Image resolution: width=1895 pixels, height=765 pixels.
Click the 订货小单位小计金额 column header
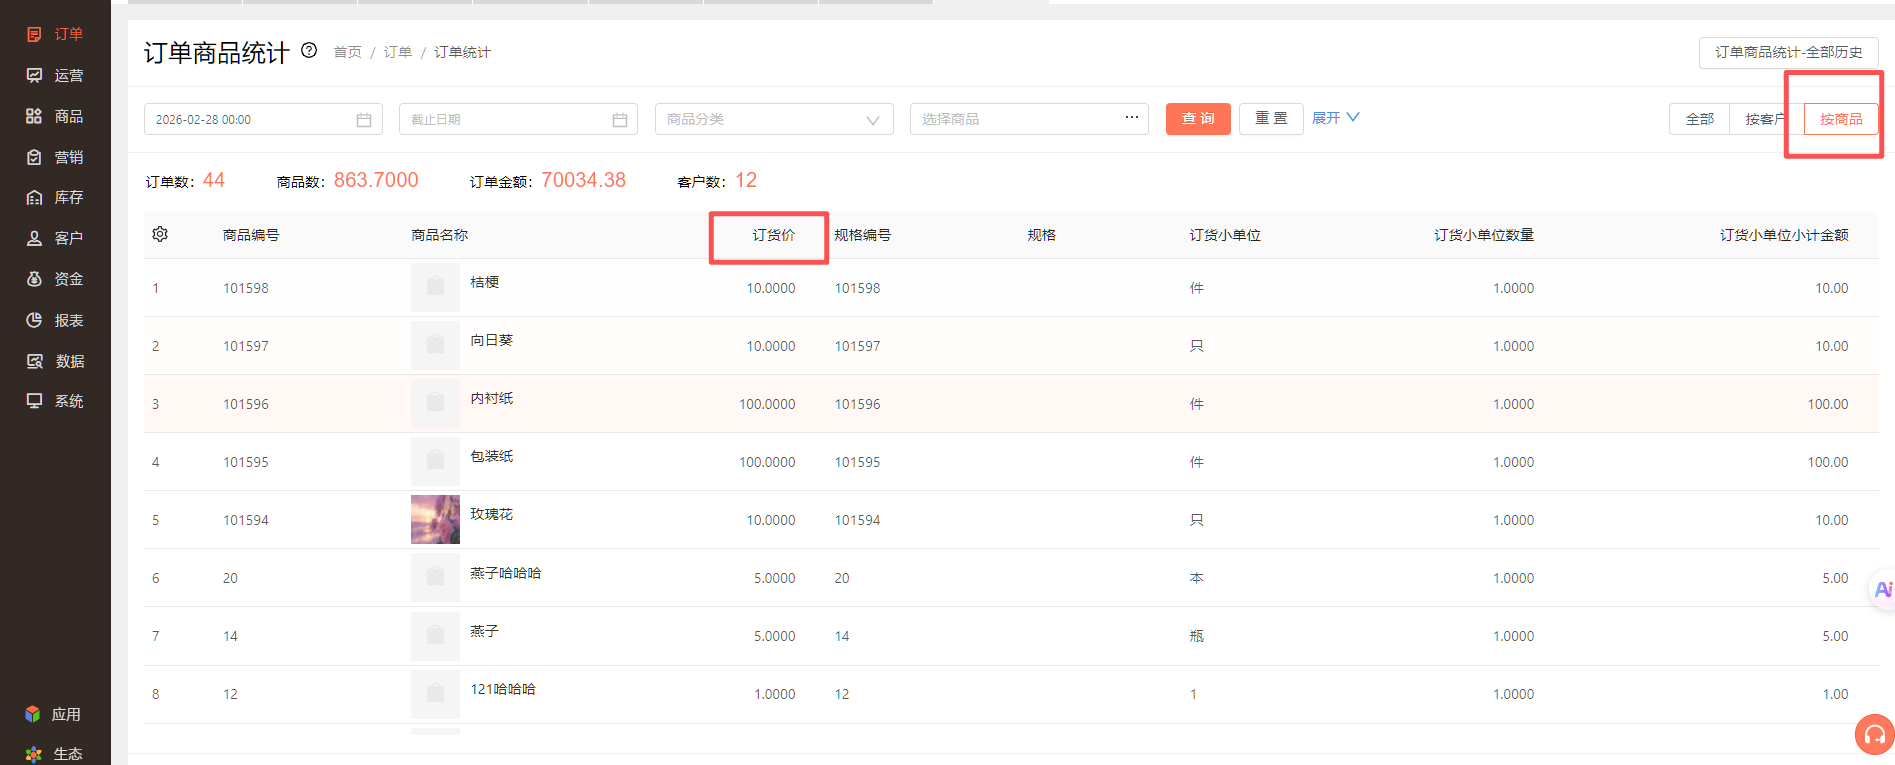[1784, 235]
